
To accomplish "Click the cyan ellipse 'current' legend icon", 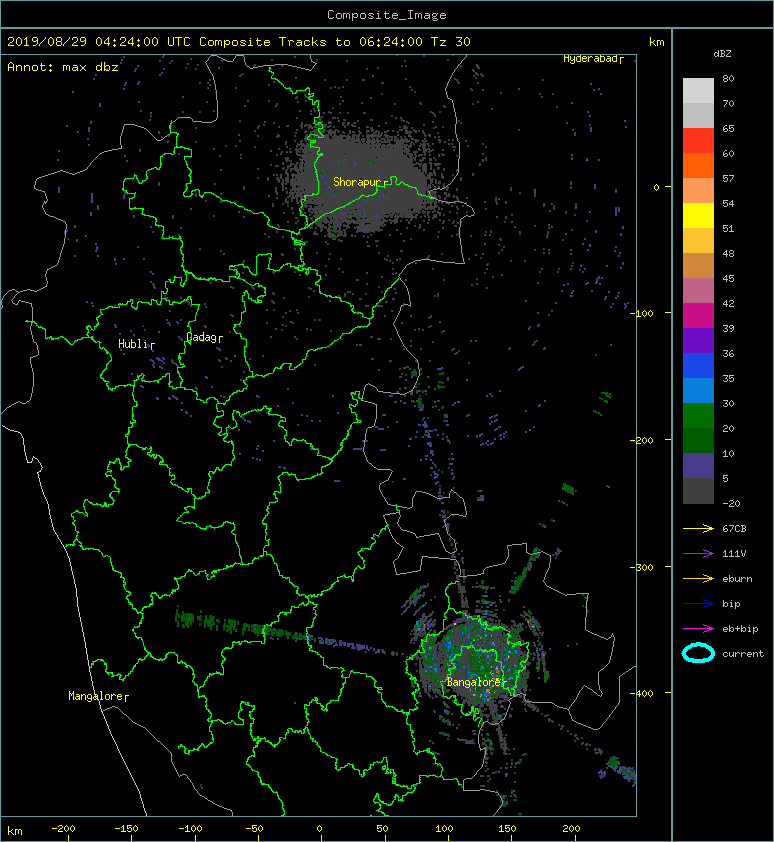I will click(x=698, y=653).
